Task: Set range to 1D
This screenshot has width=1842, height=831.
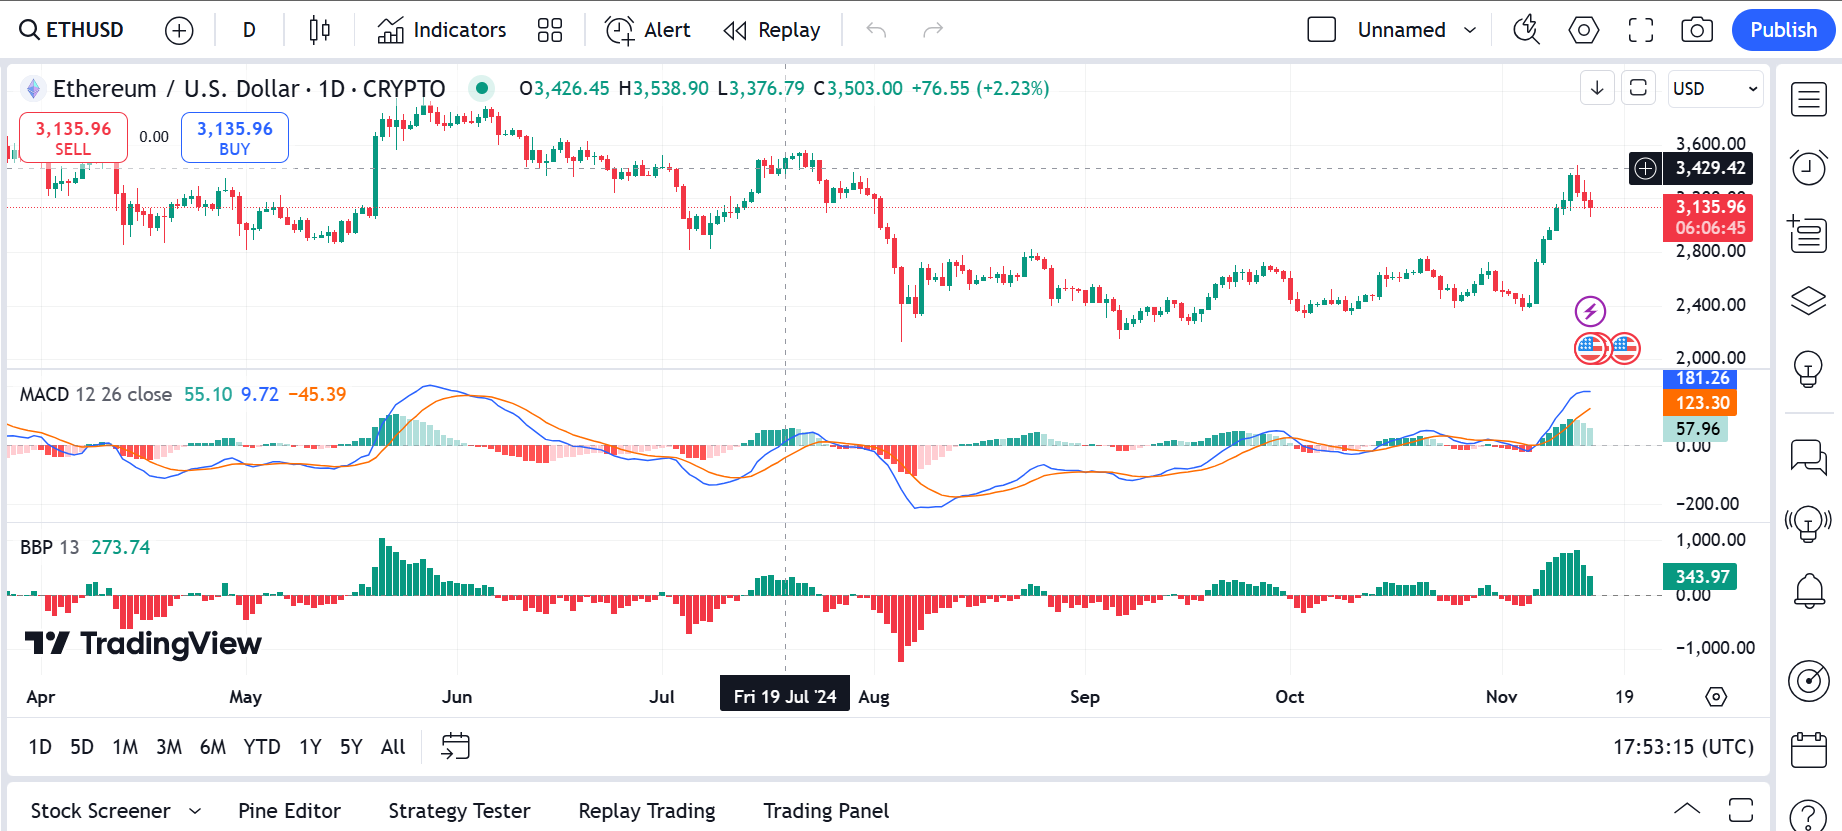Action: 40,747
